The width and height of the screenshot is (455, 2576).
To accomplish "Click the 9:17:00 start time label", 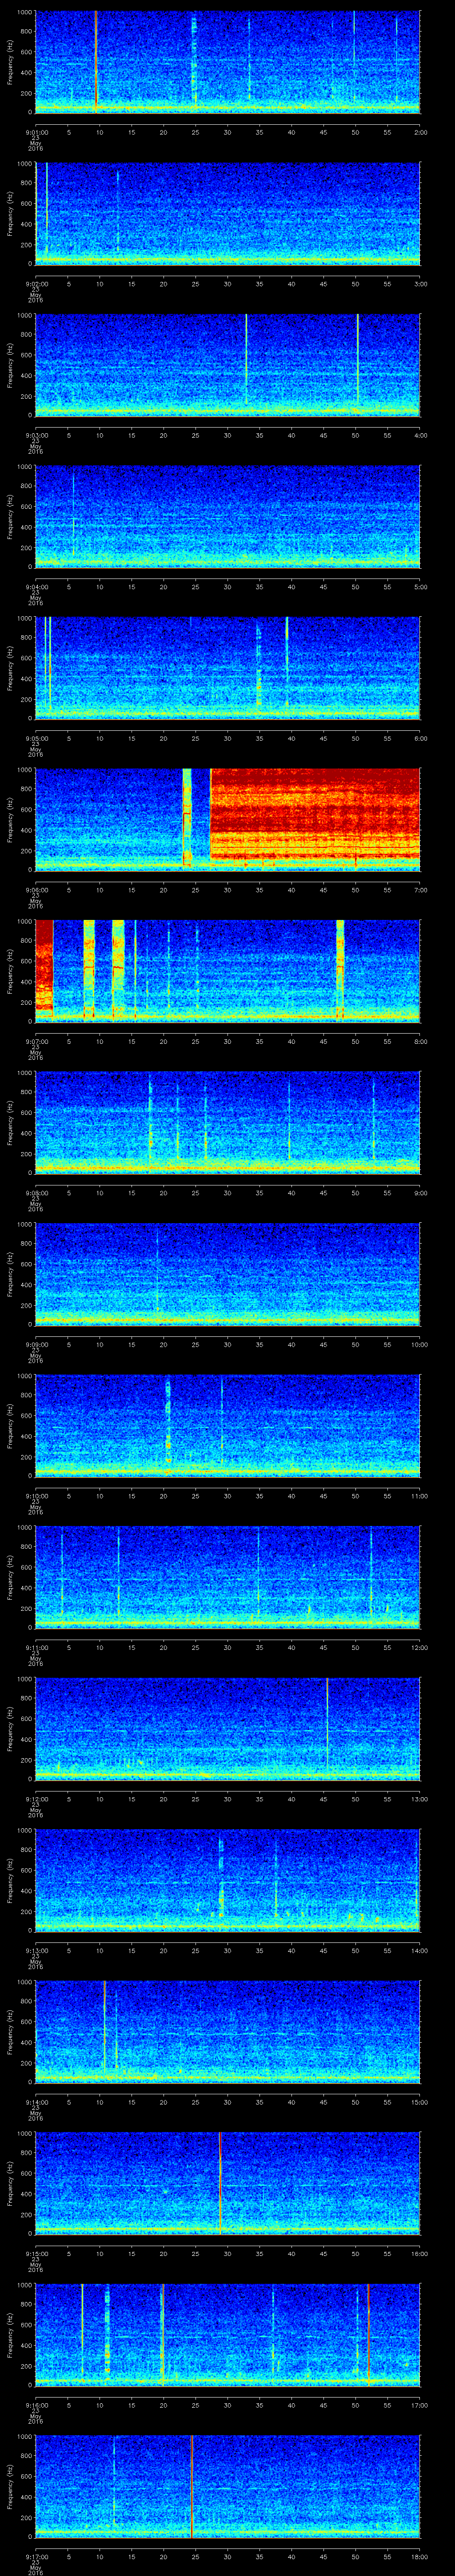I will click(x=36, y=2557).
